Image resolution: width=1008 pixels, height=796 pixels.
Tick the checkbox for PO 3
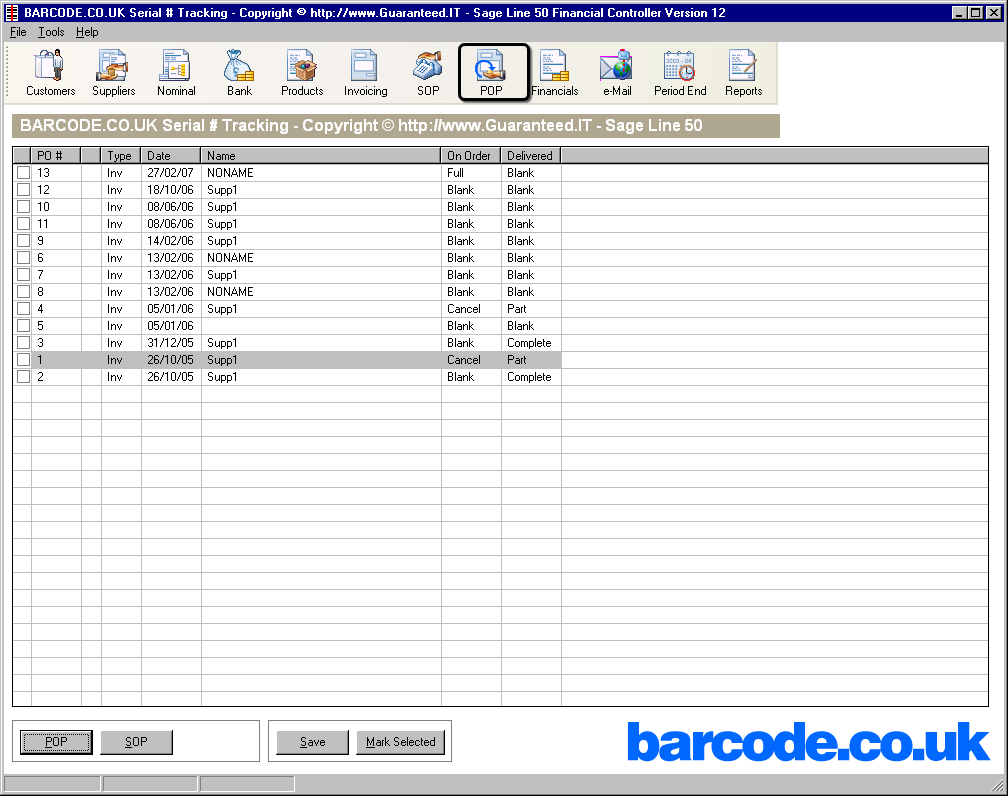point(23,343)
